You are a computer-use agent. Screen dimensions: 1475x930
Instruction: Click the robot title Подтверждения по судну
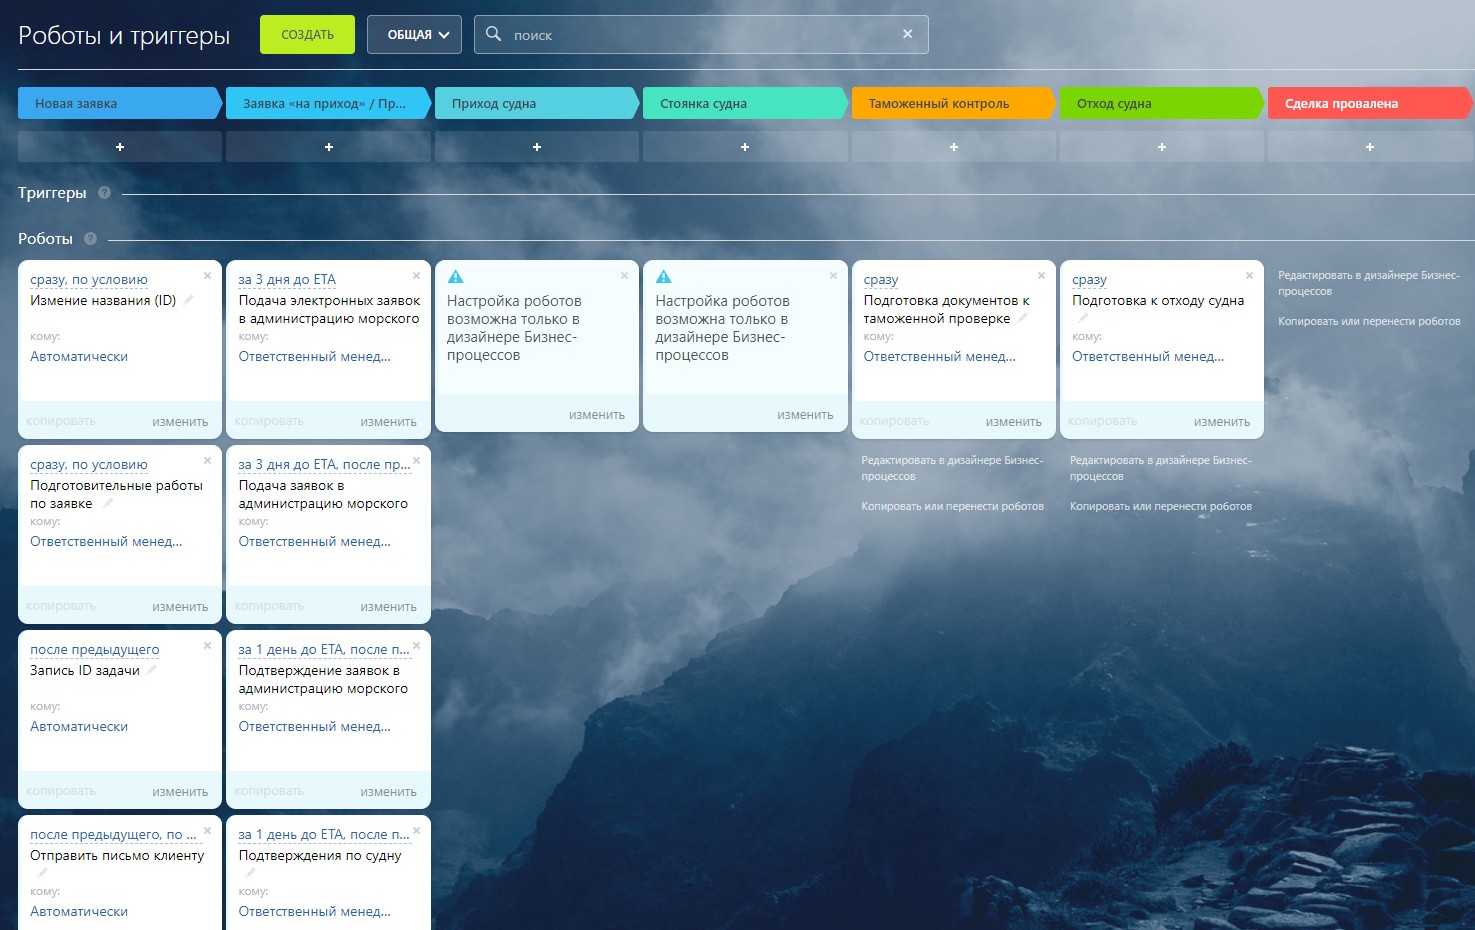coord(320,856)
